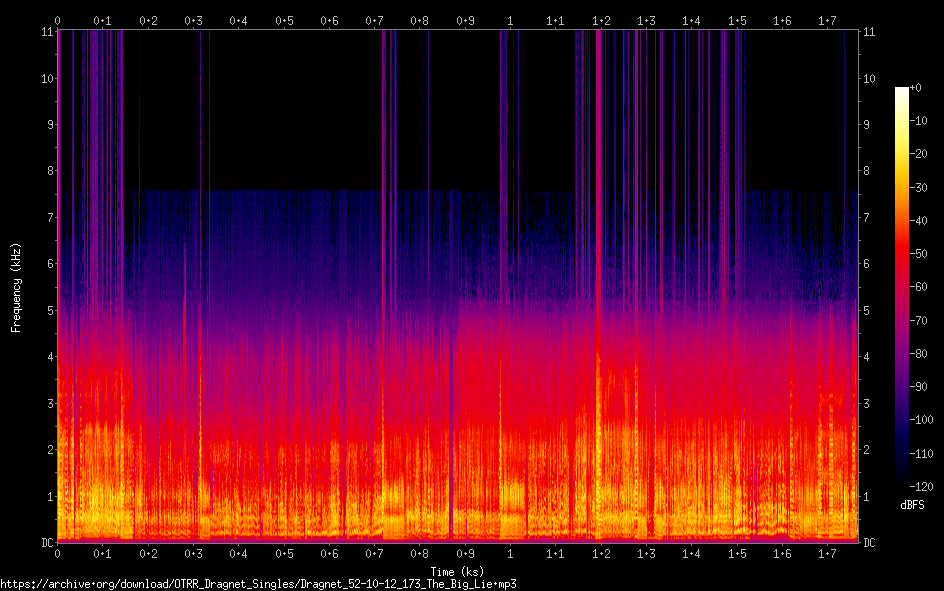Click the 'Frequency (kHz)' axis label
944x591 pixels.
click(16, 287)
